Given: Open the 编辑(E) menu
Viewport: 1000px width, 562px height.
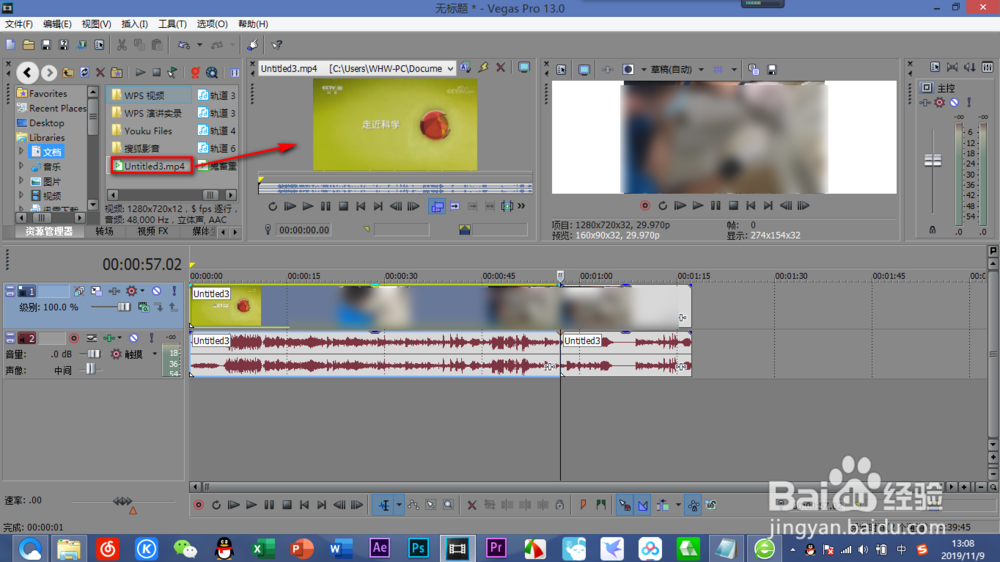Looking at the screenshot, I should click(x=57, y=24).
